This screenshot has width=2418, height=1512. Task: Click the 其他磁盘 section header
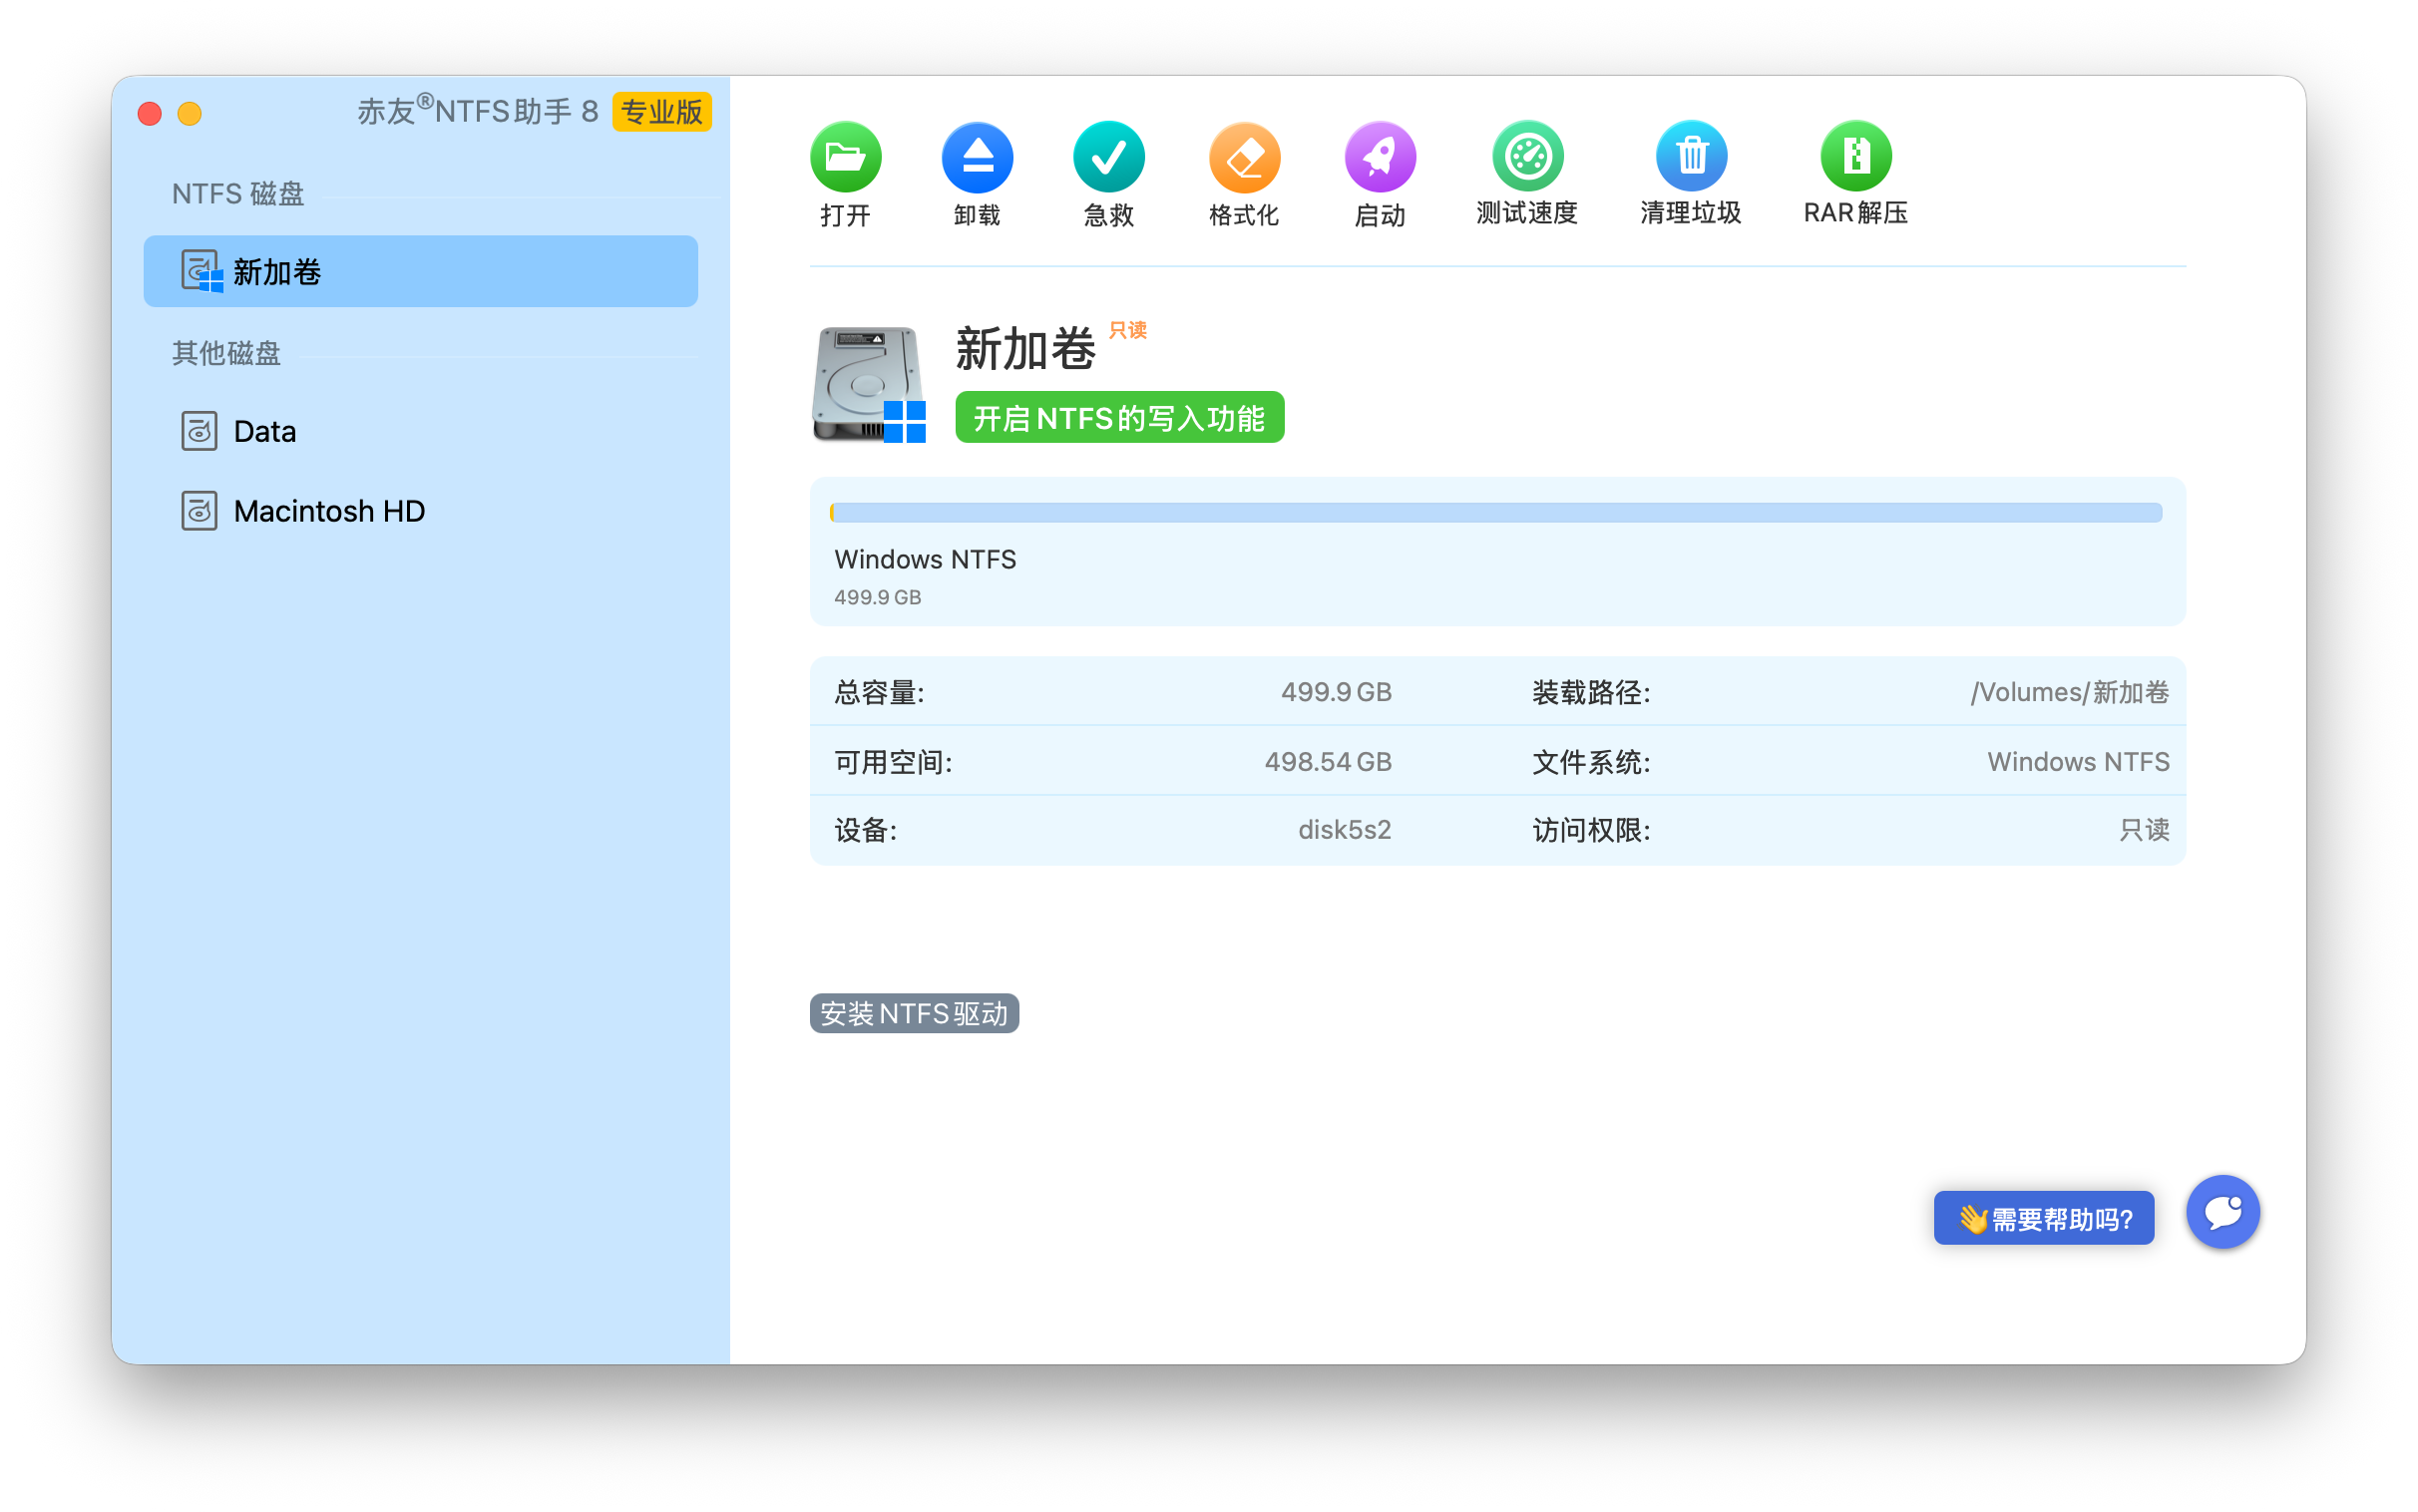click(x=226, y=353)
